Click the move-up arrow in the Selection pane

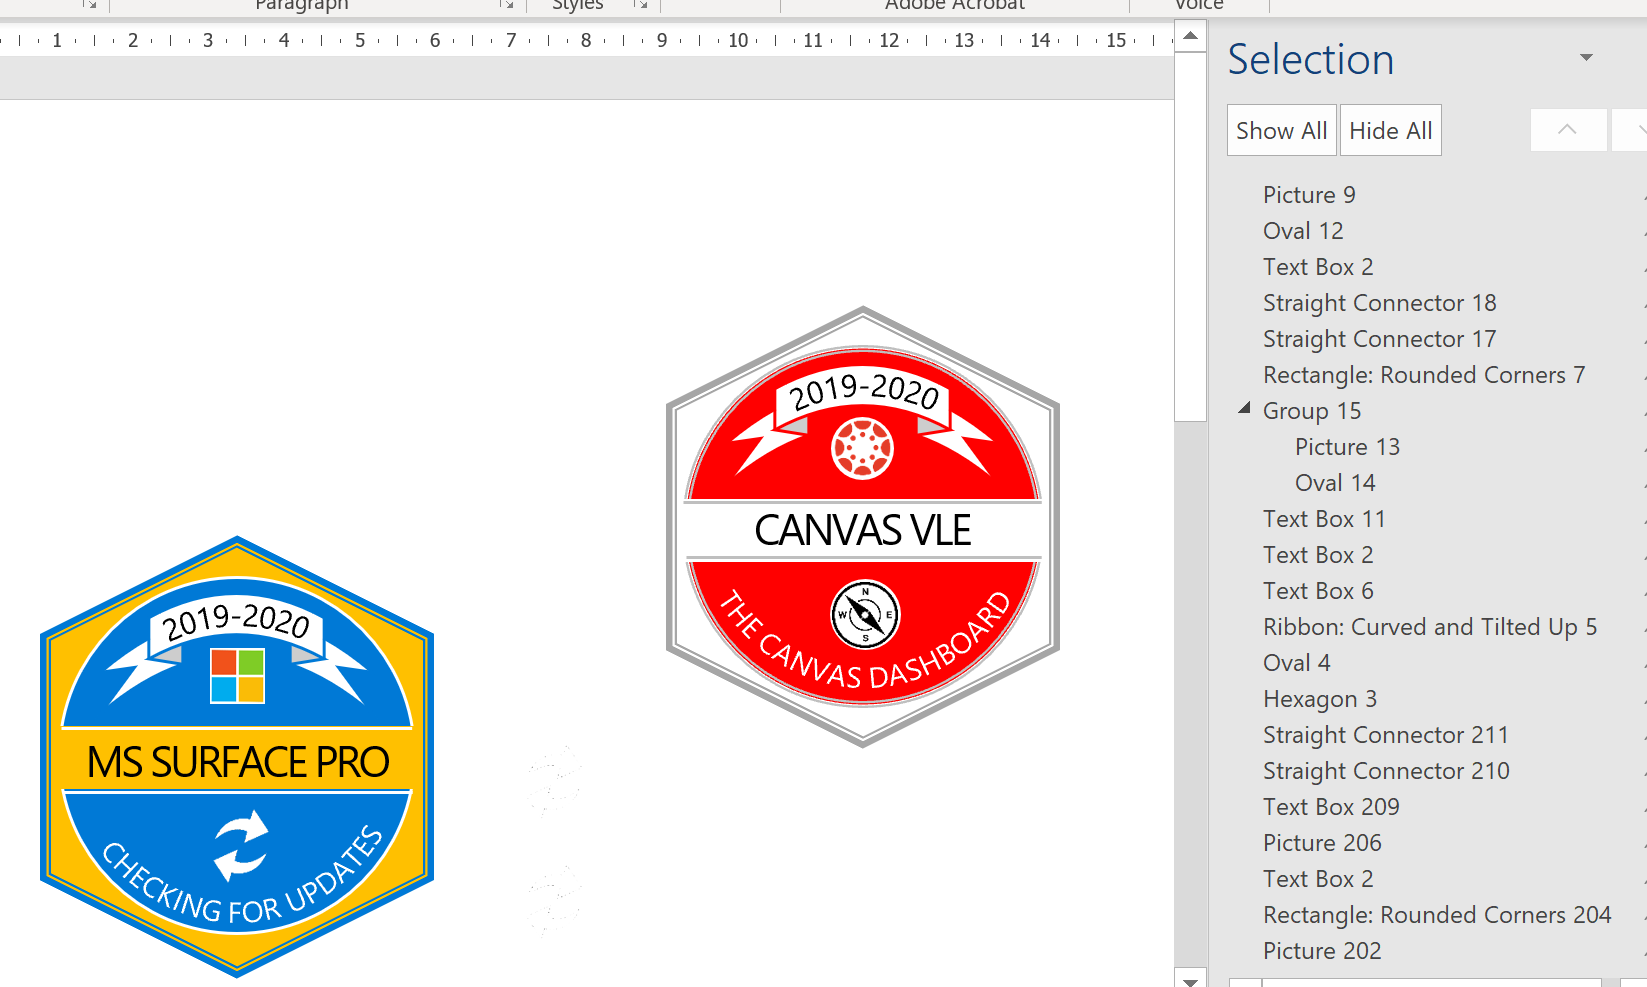click(x=1567, y=130)
